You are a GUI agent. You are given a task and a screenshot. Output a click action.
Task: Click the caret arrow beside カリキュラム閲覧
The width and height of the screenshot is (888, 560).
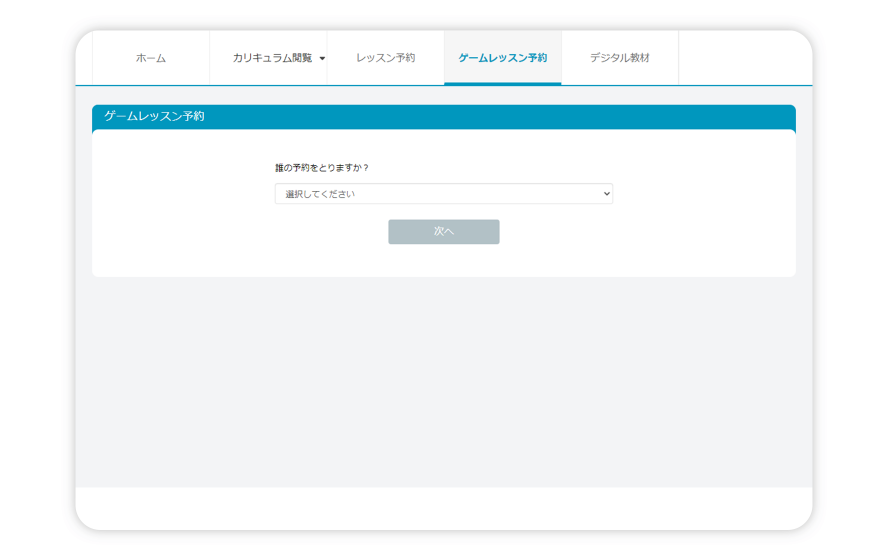coord(322,59)
